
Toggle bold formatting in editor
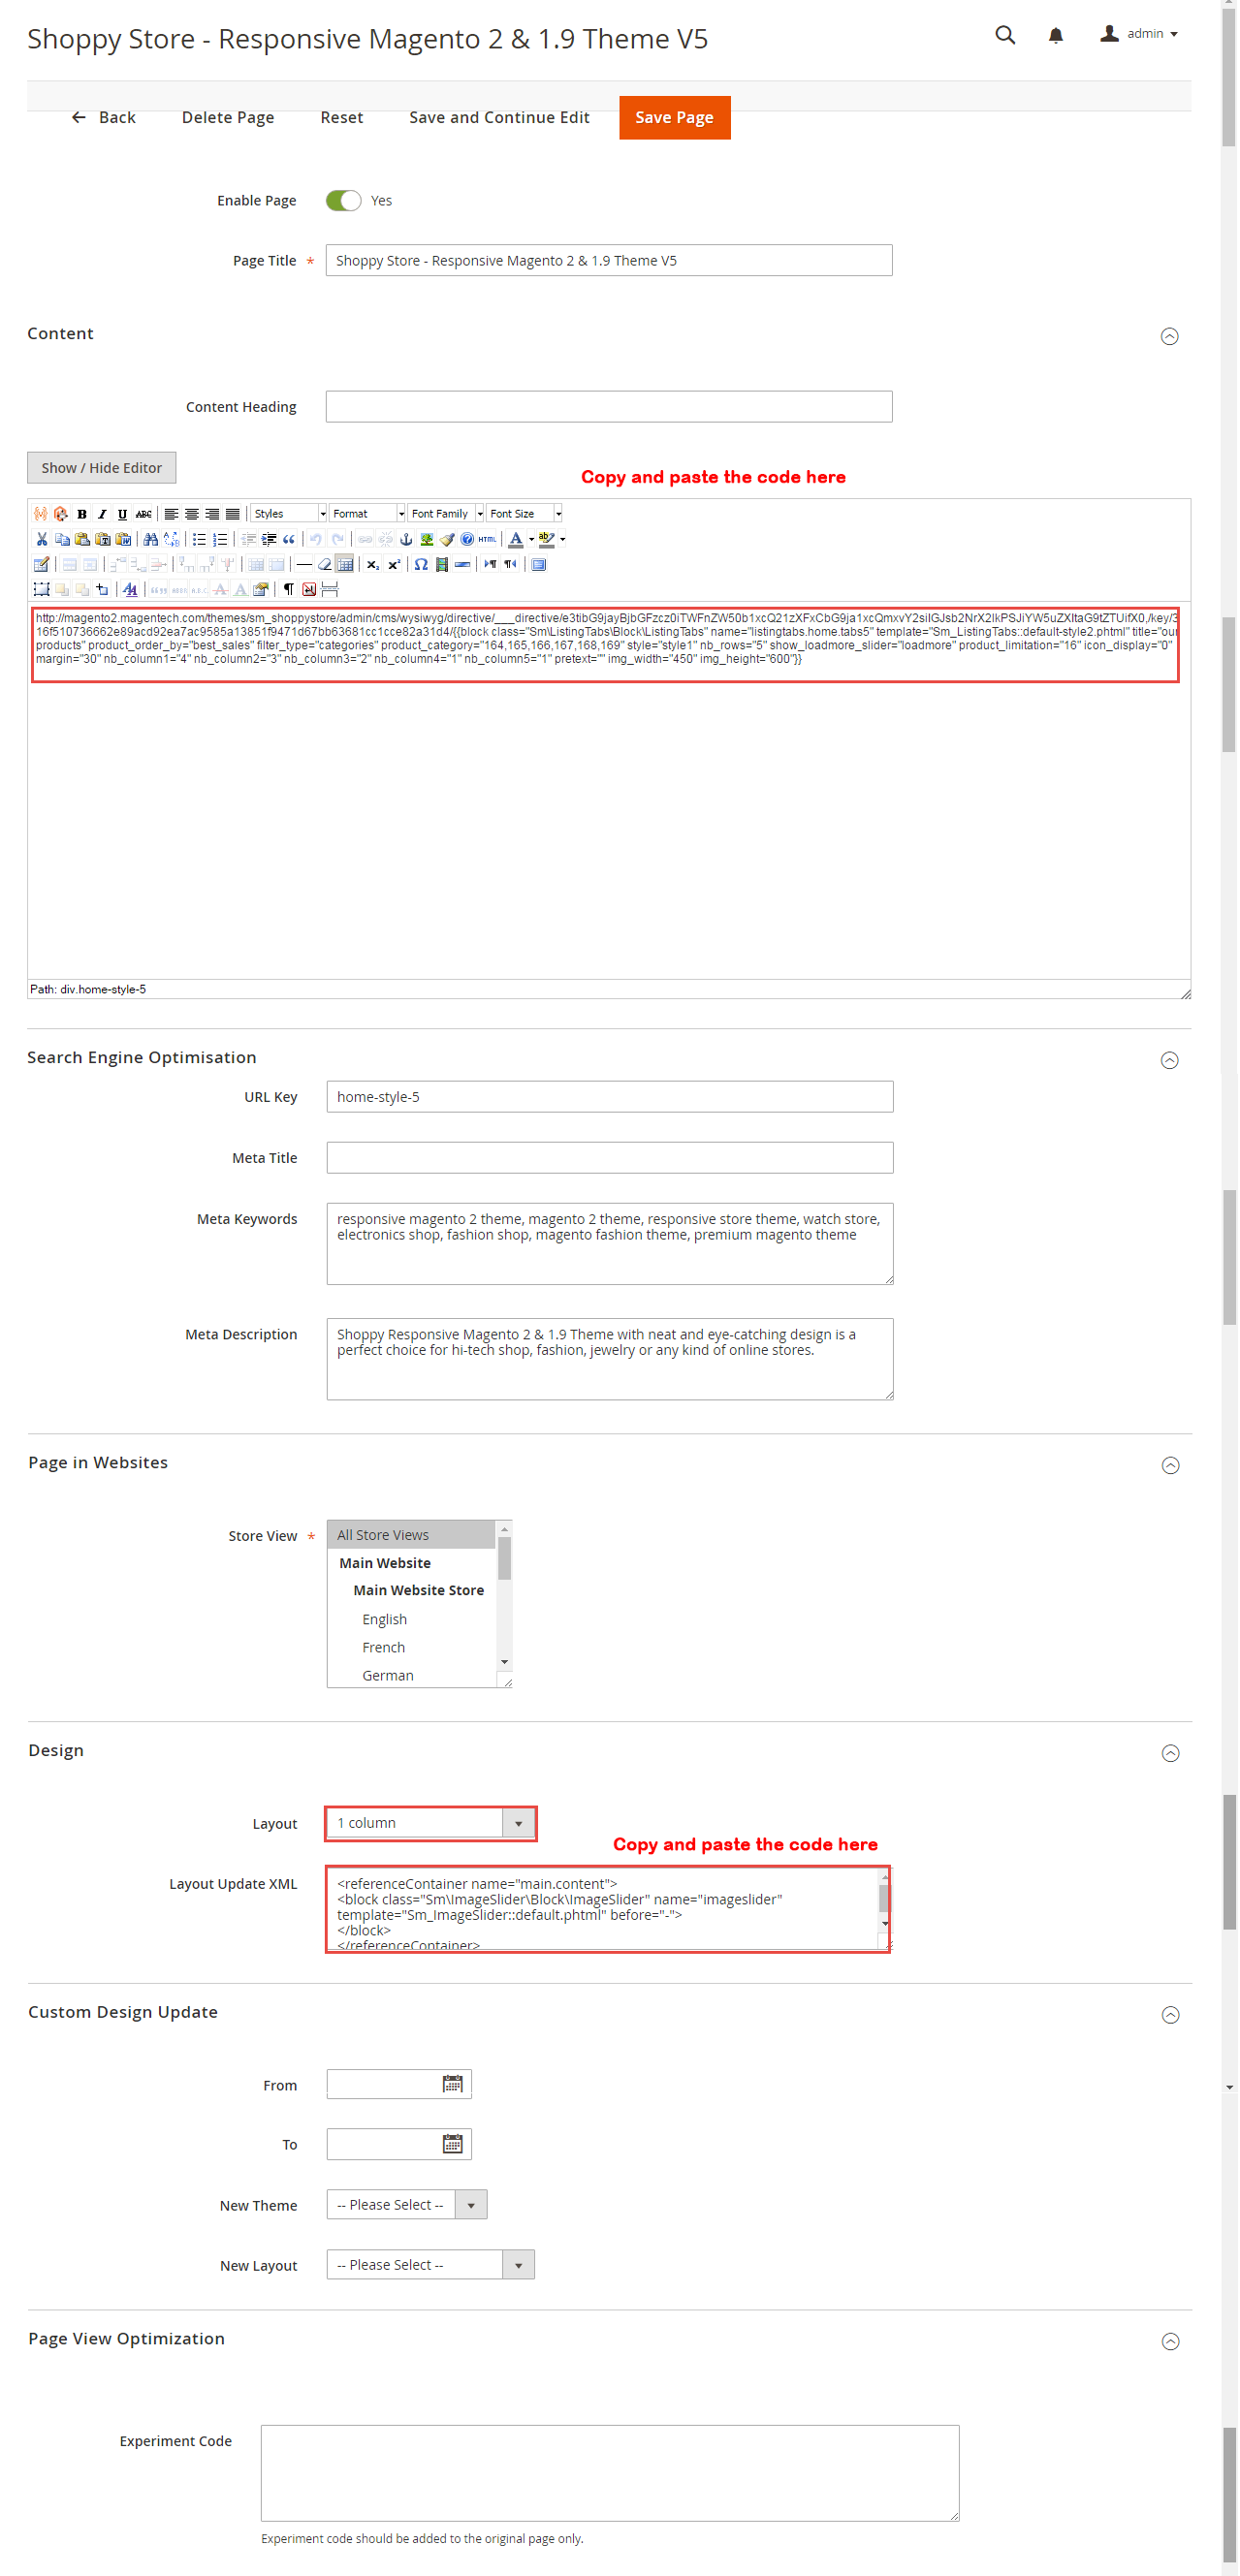coord(83,514)
